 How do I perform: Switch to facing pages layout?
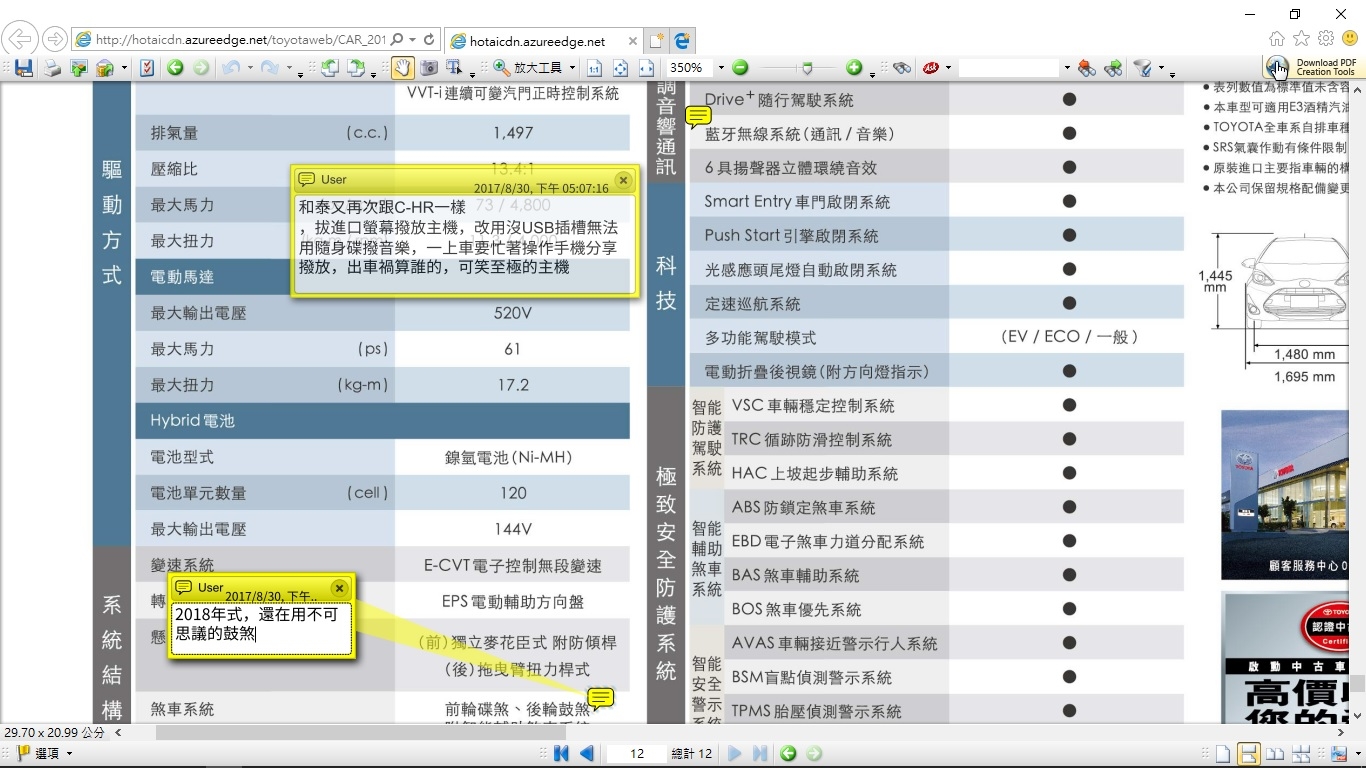coord(1275,754)
